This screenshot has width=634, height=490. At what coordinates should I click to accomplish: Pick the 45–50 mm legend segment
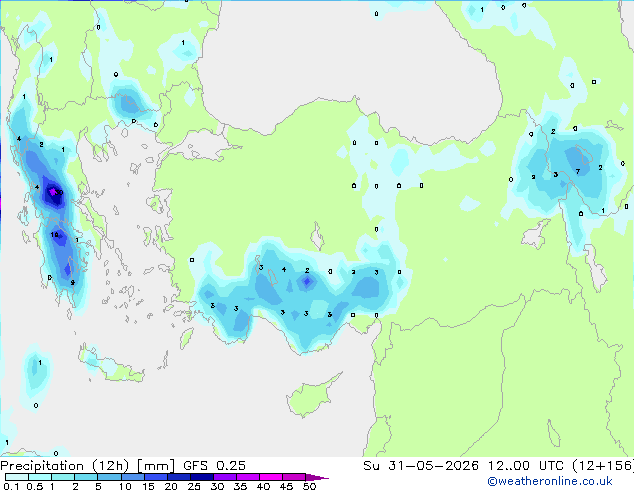point(294,477)
